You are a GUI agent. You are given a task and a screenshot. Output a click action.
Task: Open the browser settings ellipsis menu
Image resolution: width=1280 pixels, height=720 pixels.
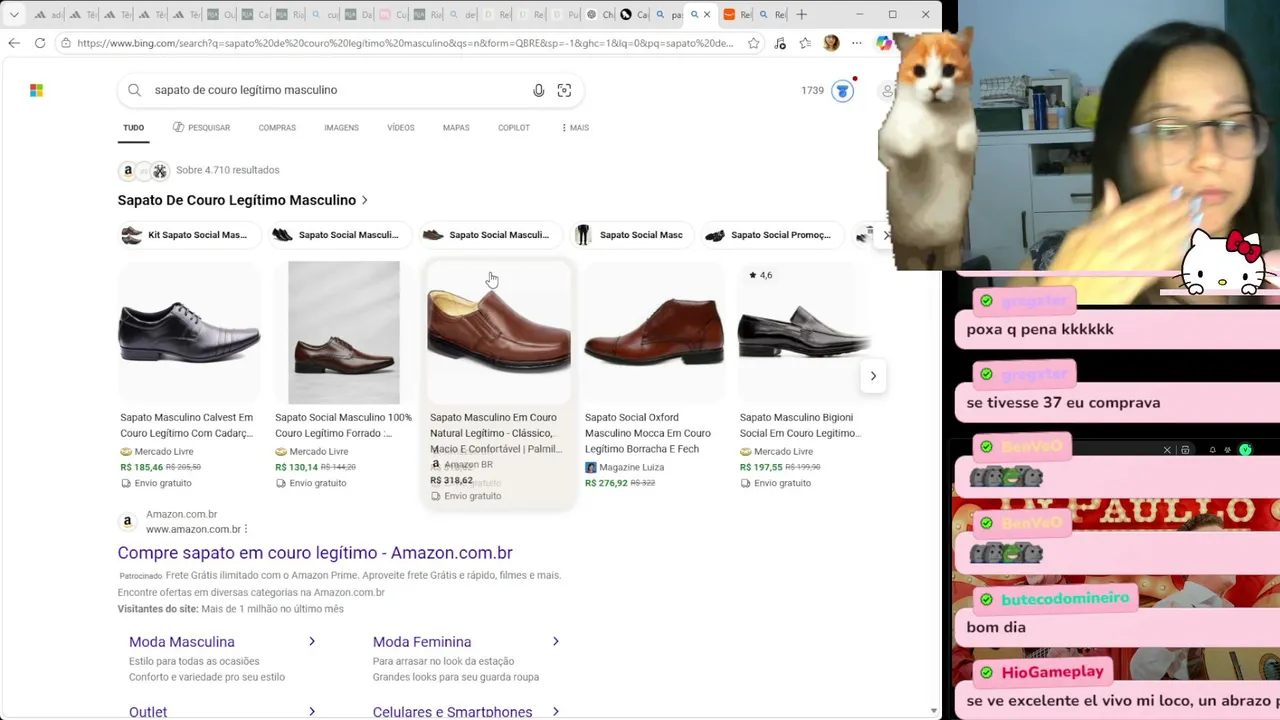click(x=857, y=43)
